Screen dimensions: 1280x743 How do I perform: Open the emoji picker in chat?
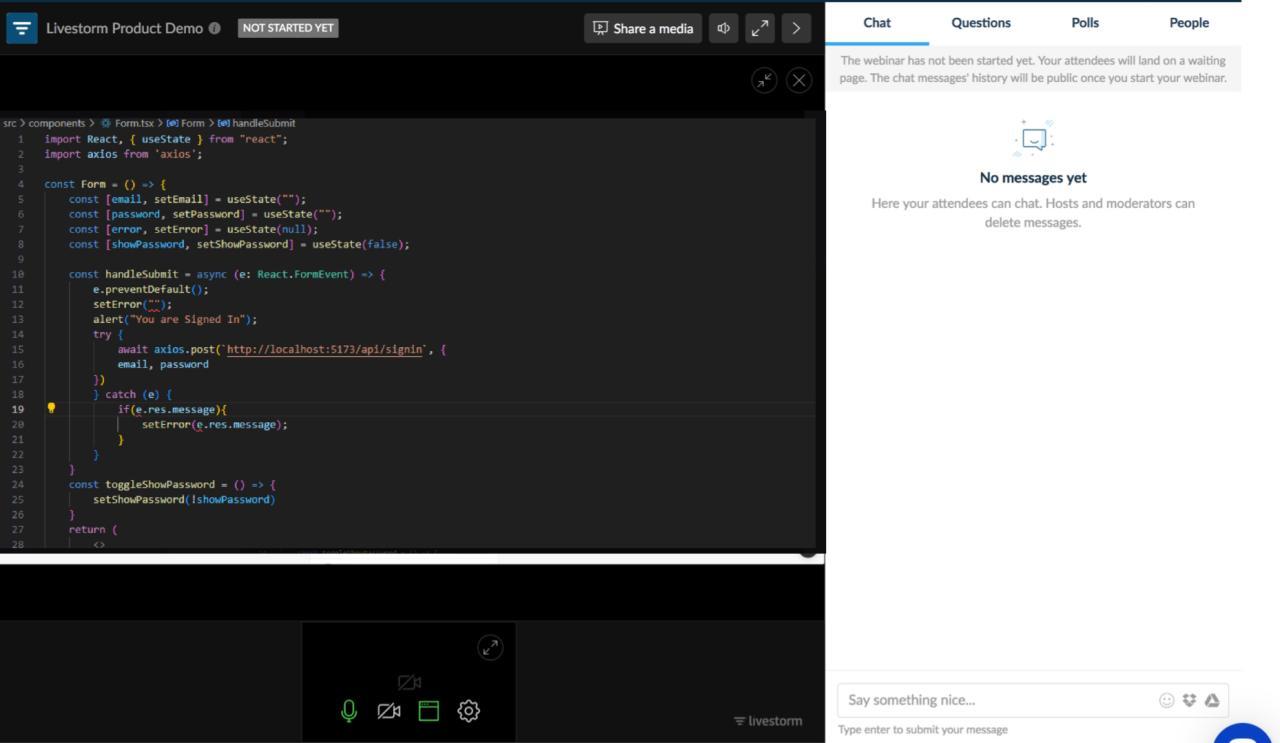click(x=1166, y=700)
